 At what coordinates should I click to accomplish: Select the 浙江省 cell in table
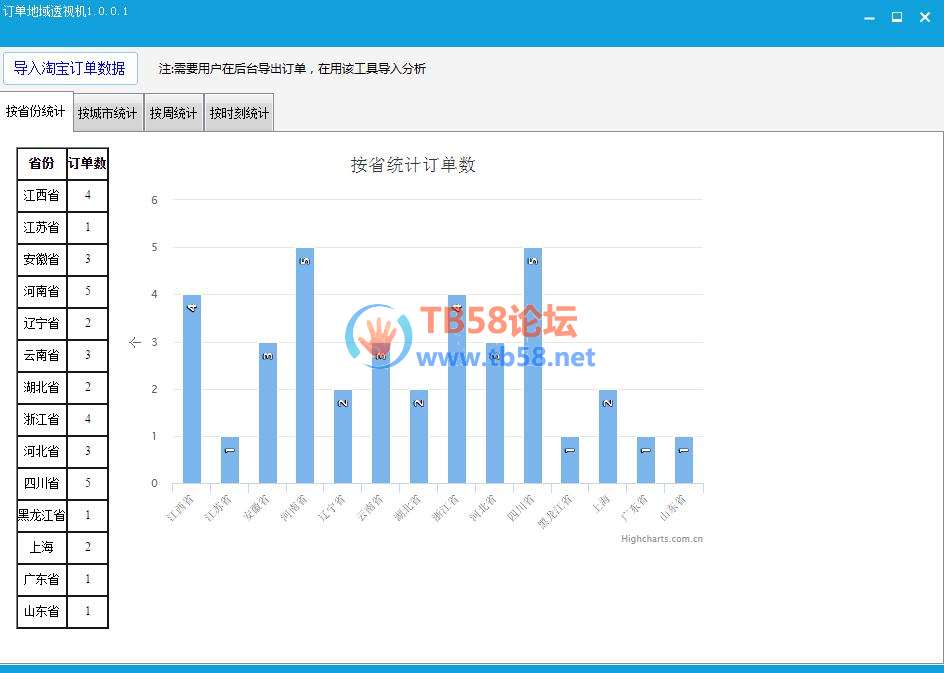[x=42, y=419]
